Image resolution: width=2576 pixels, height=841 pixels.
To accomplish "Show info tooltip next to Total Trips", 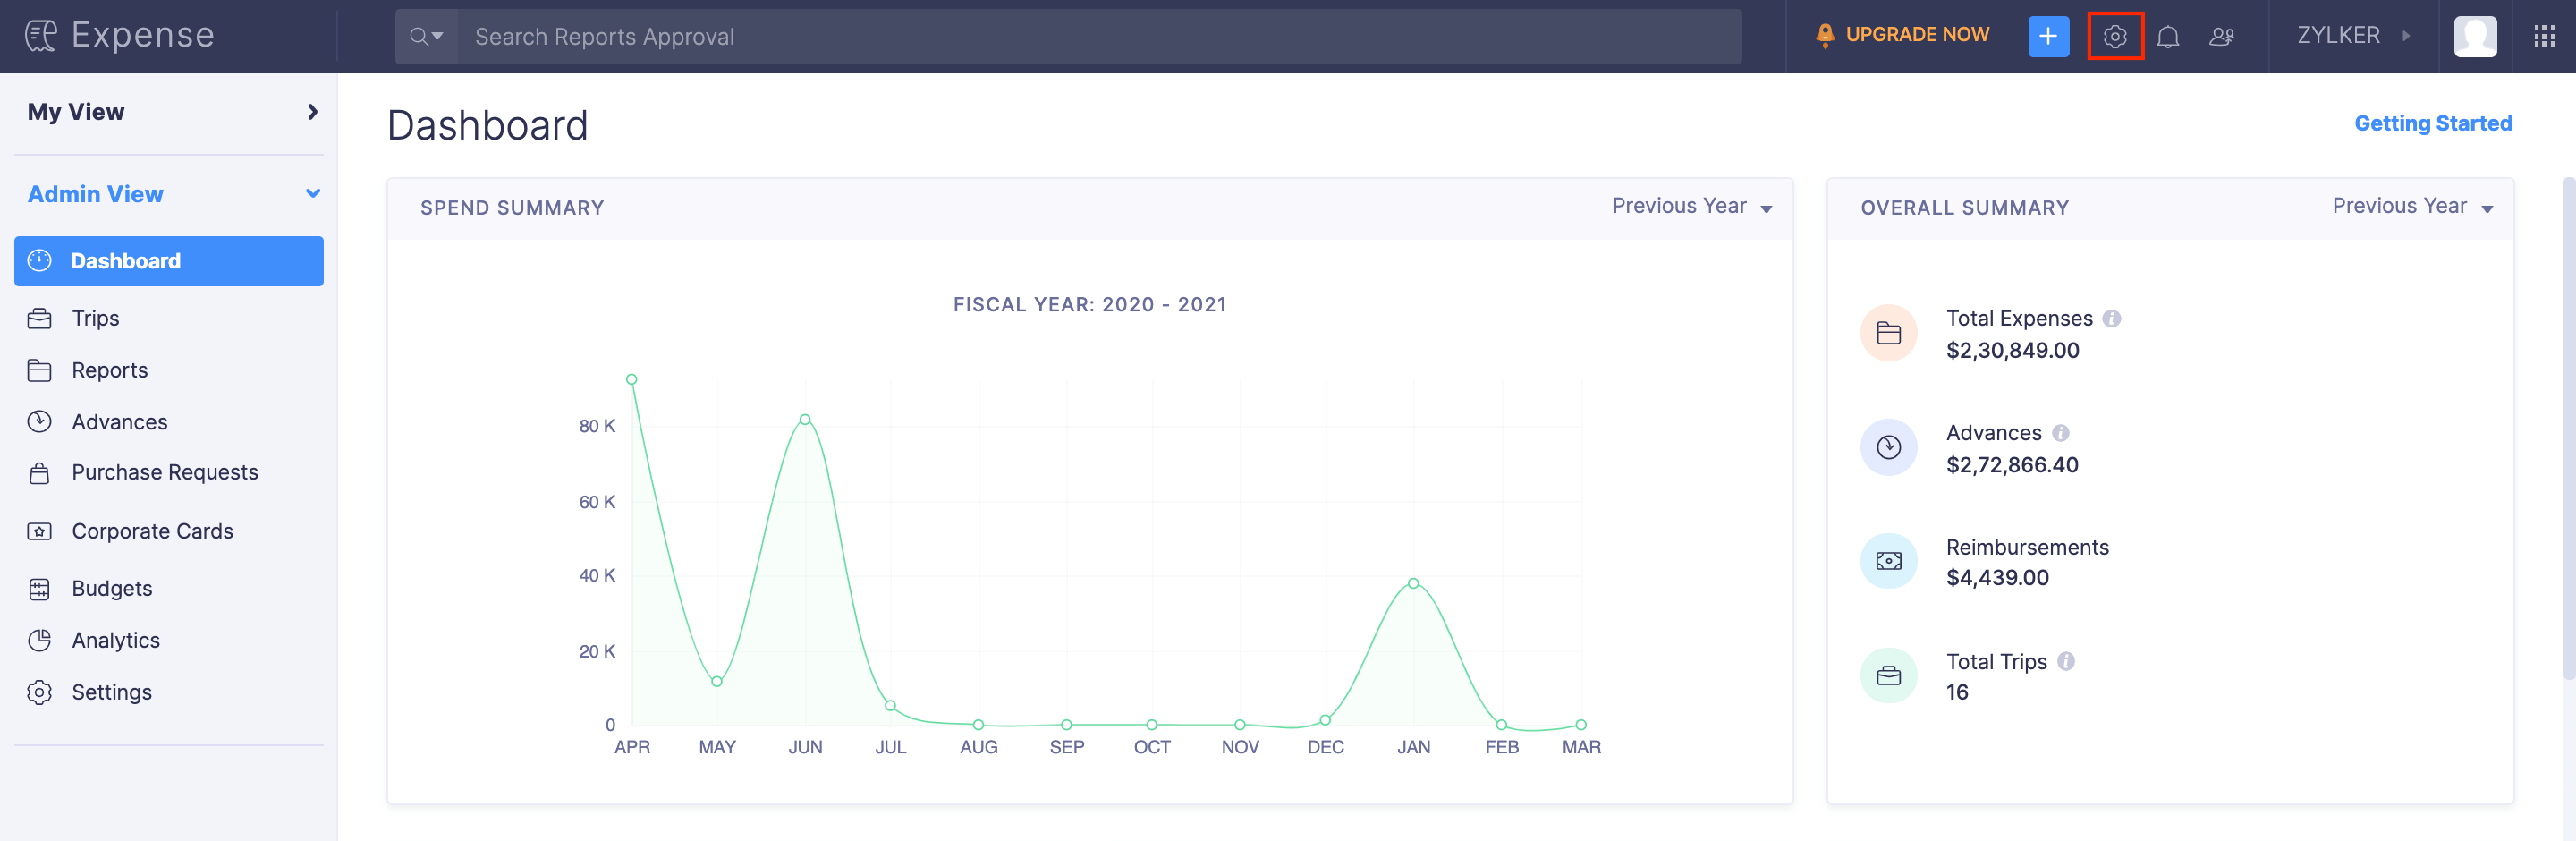I will pyautogui.click(x=2067, y=661).
